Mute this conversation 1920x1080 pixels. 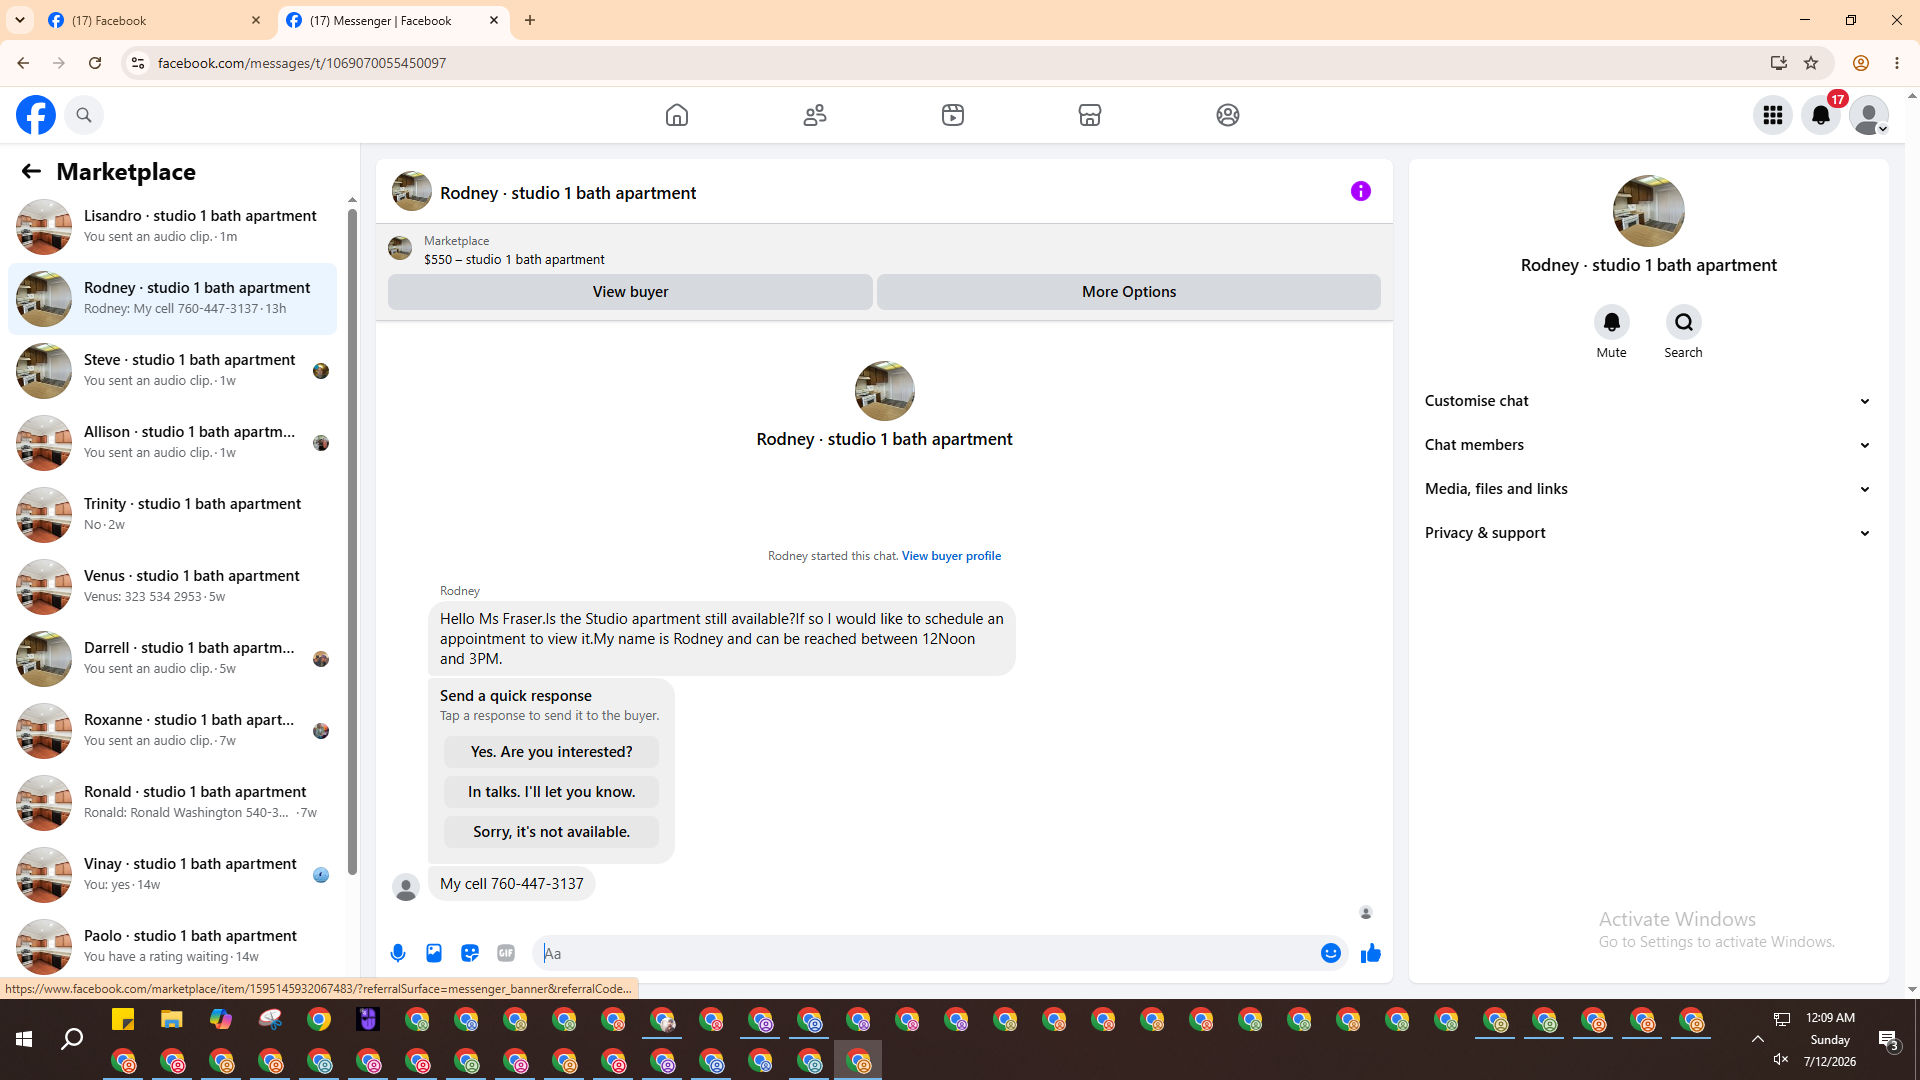[1612, 322]
